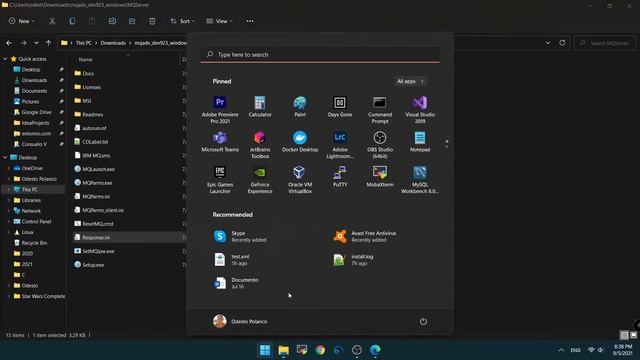The width and height of the screenshot is (640, 360).
Task: Click the clock and date in taskbar
Action: pyautogui.click(x=622, y=350)
